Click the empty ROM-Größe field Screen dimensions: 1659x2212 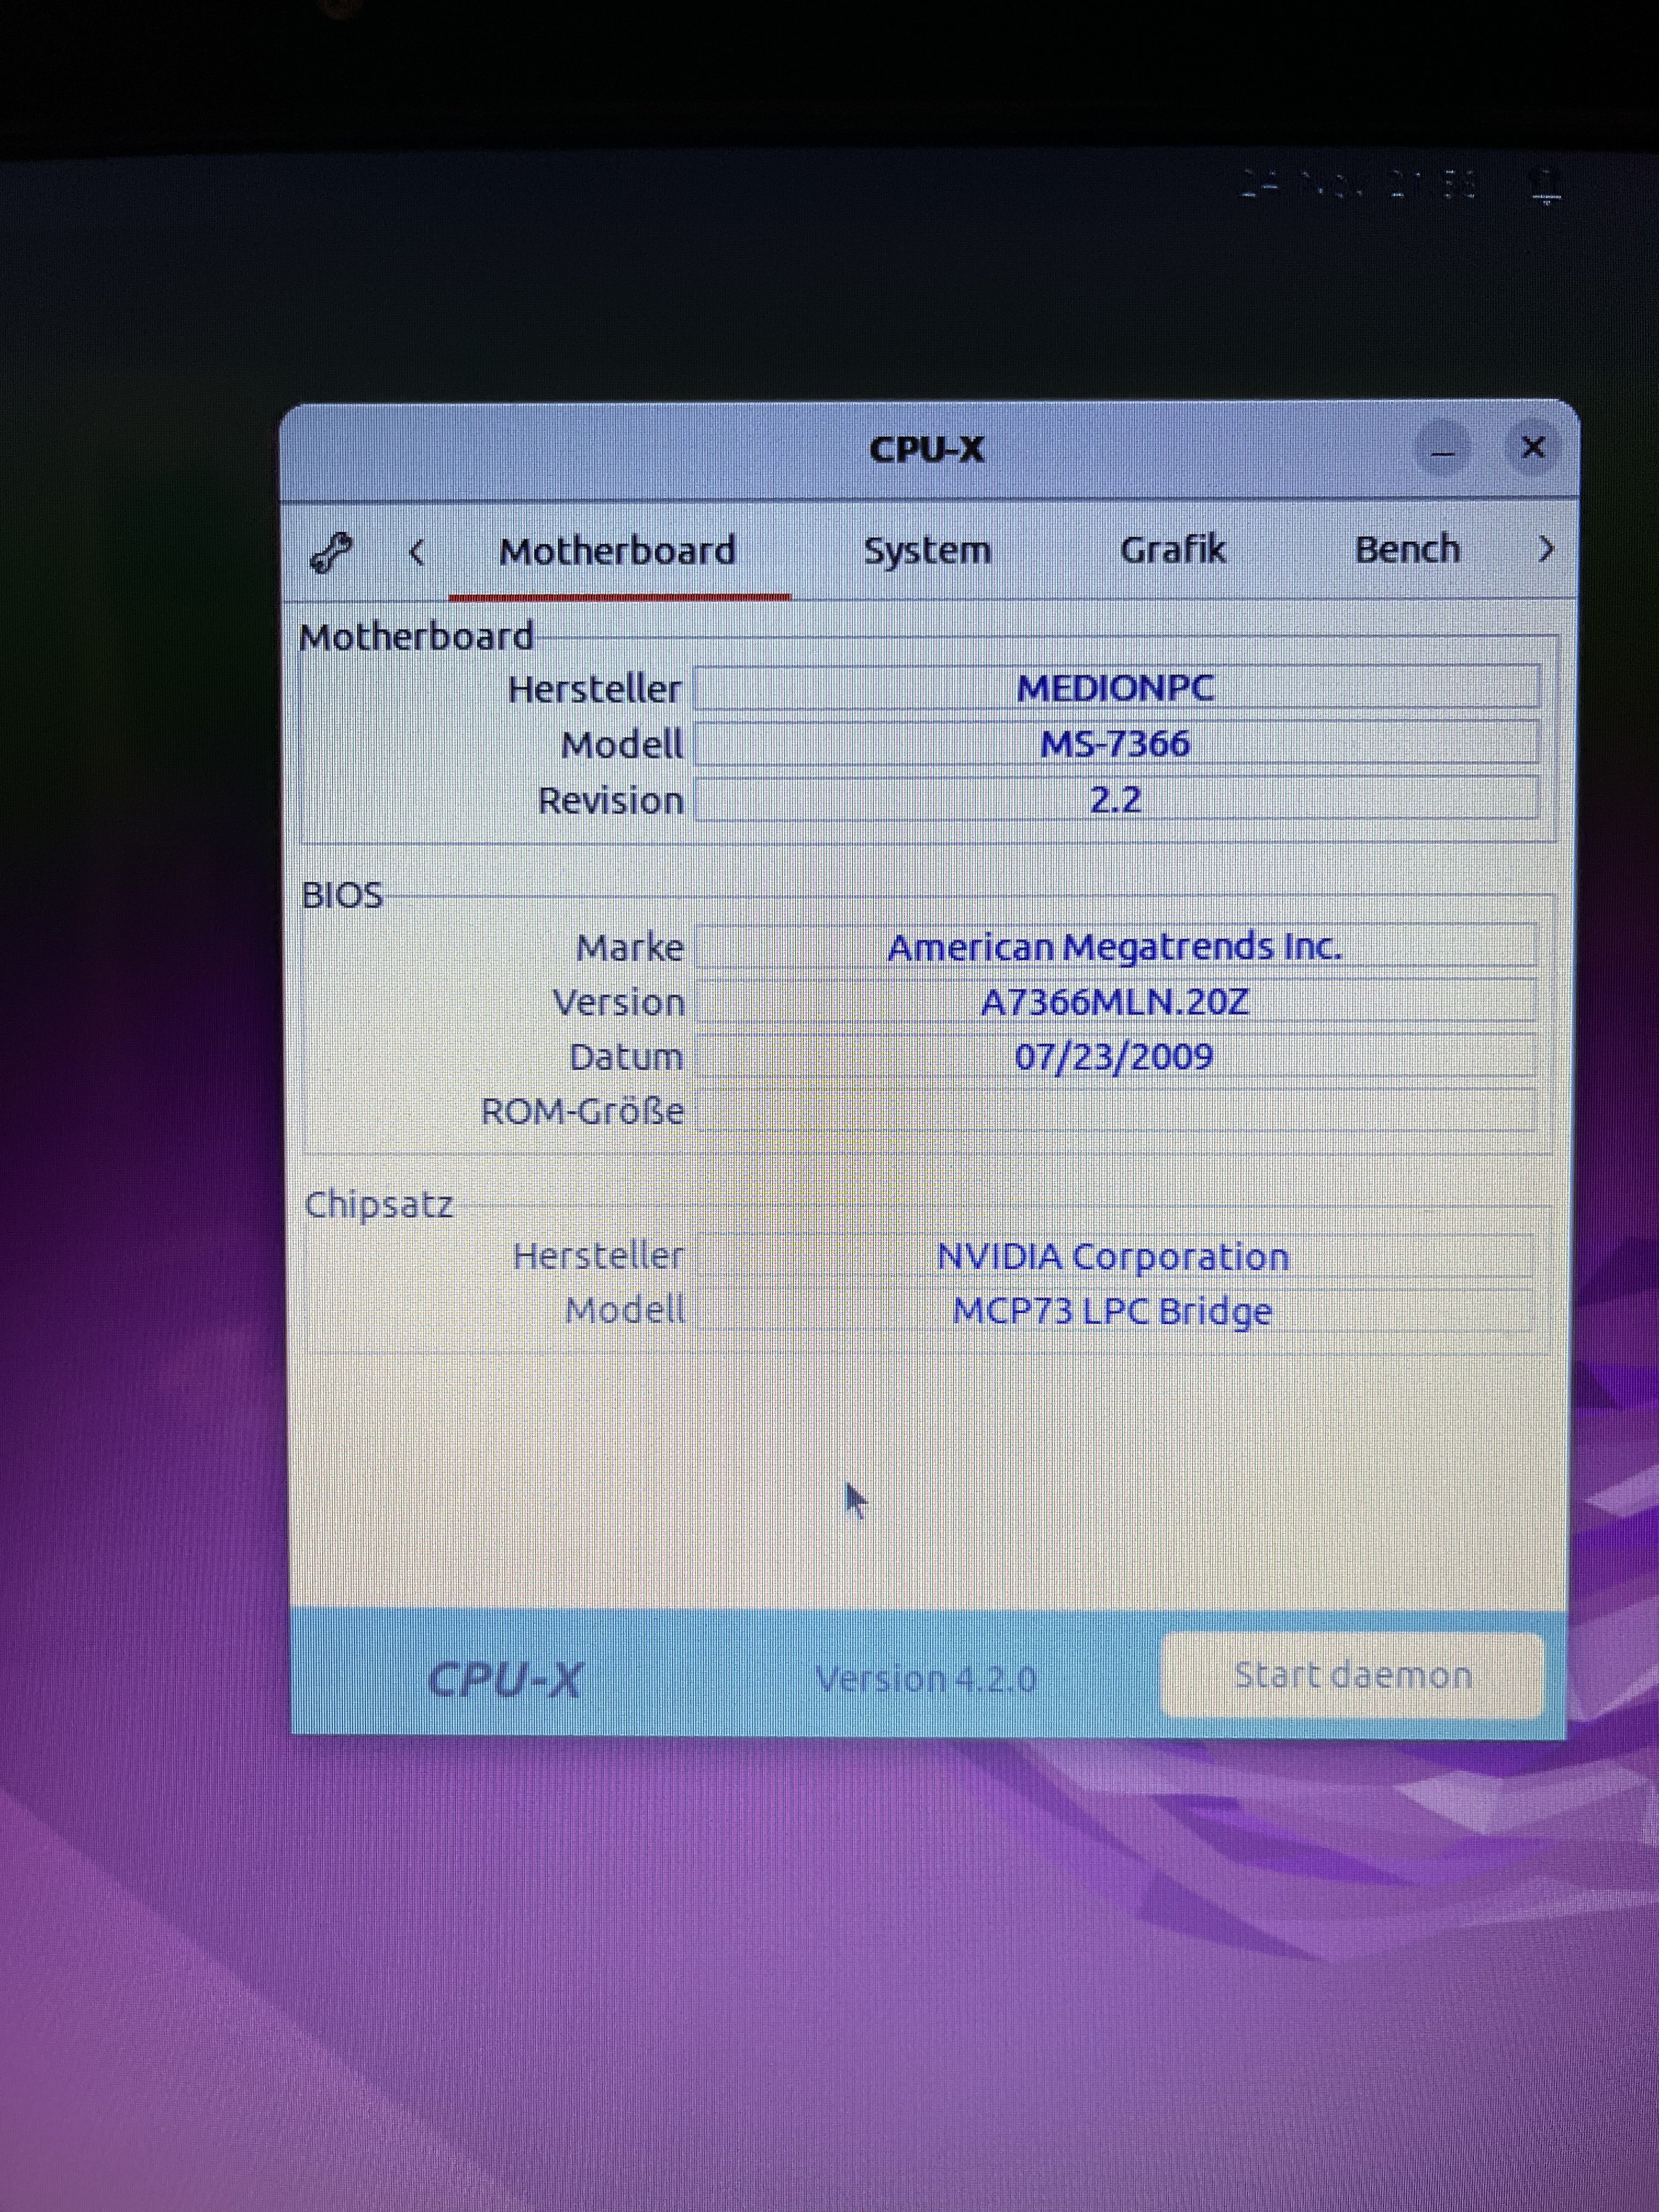1115,1111
